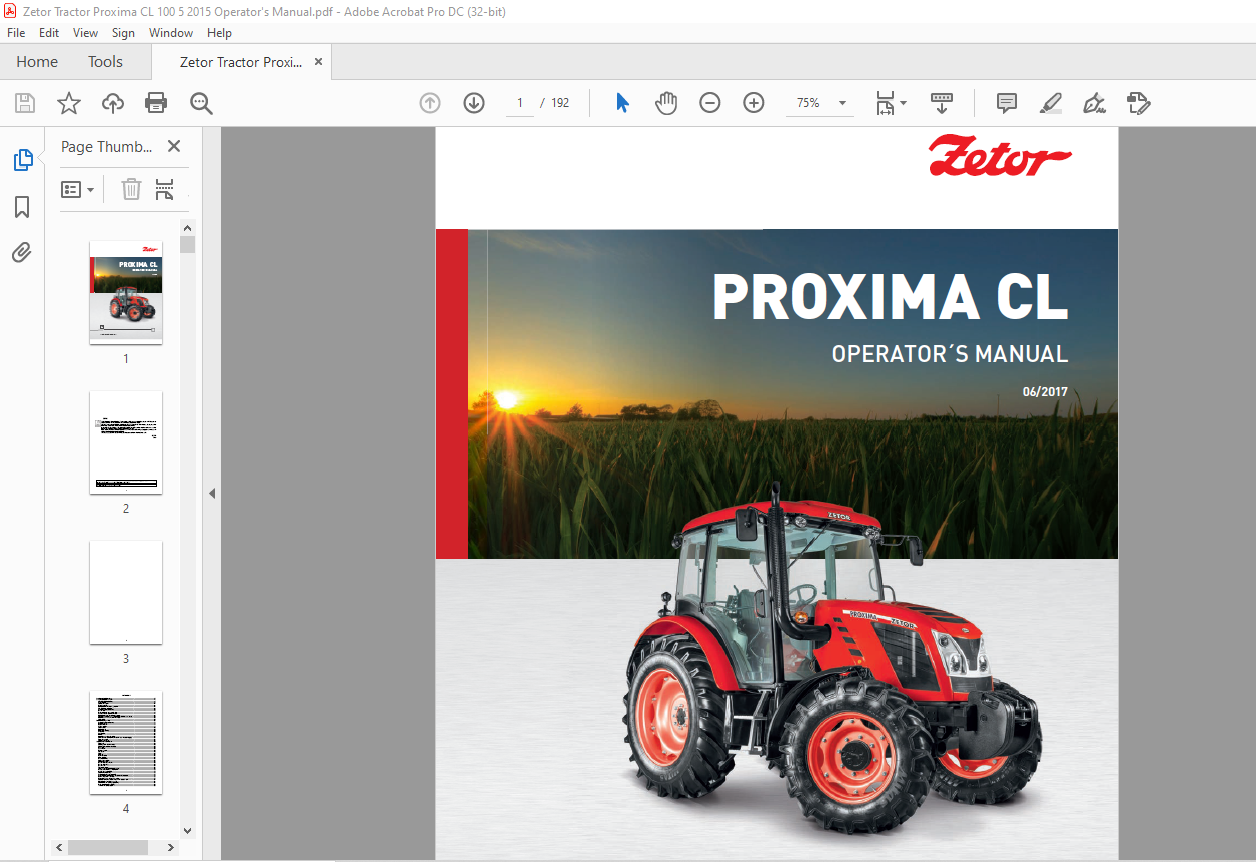Viewport: 1256px width, 862px height.
Task: Select page 1 thumbnail
Action: [x=126, y=292]
